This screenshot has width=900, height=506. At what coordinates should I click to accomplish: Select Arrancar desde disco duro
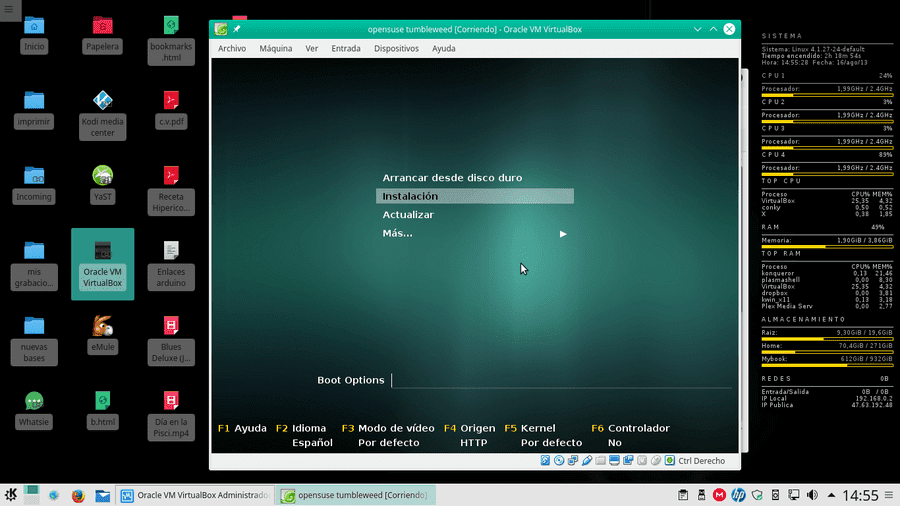(452, 177)
